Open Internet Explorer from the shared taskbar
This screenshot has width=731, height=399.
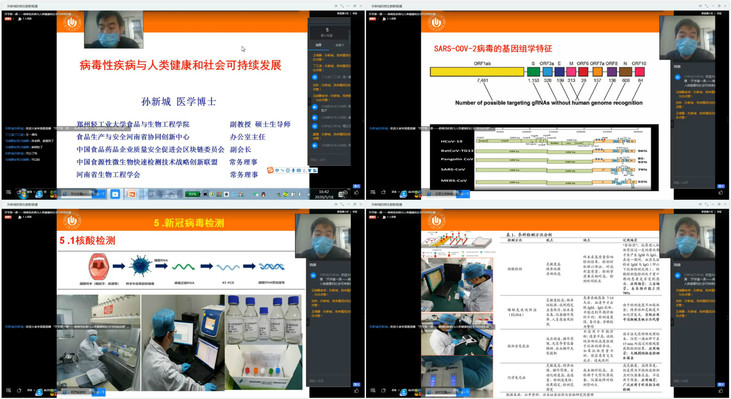[40, 194]
